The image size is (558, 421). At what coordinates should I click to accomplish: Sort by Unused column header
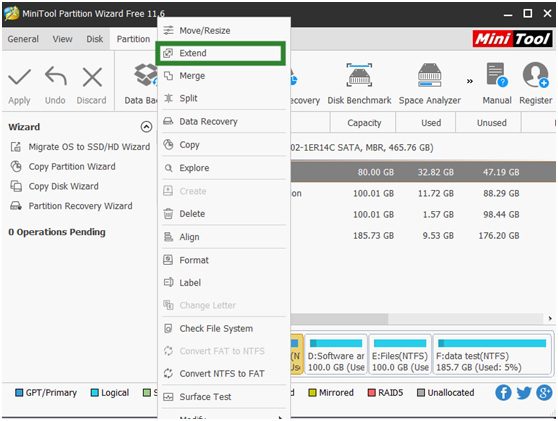click(x=489, y=123)
